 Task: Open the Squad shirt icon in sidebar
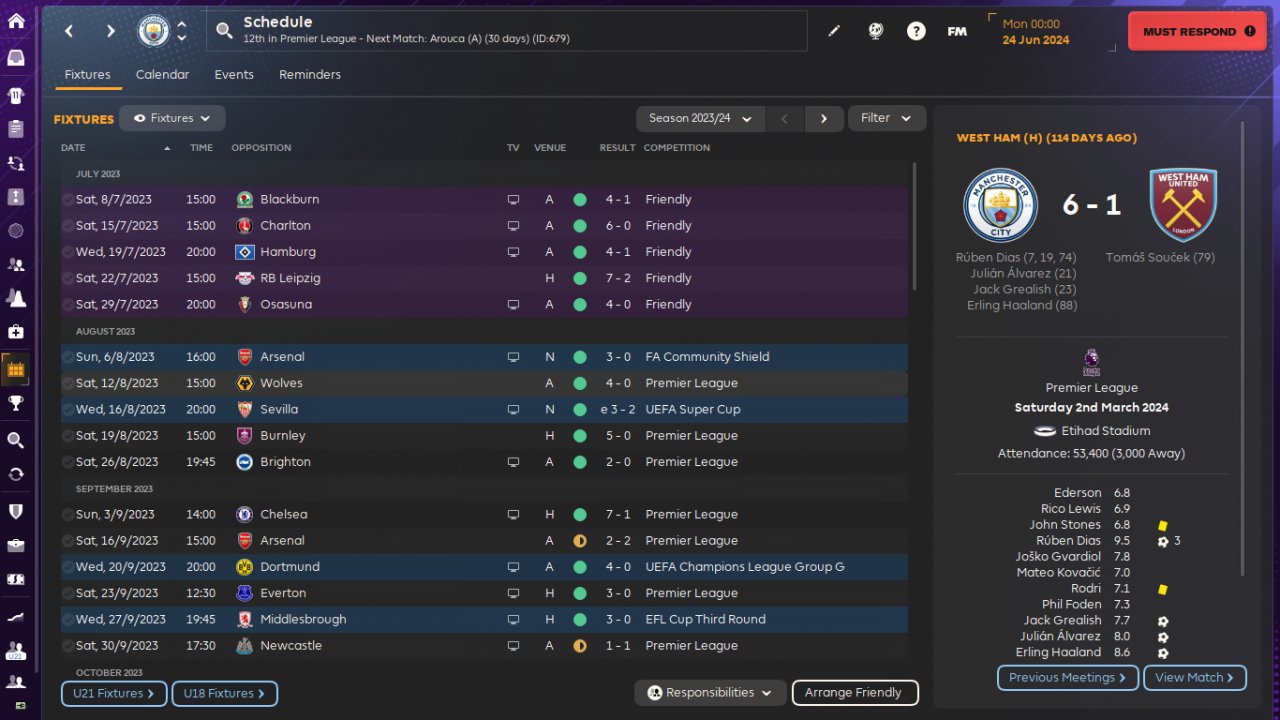coord(16,96)
